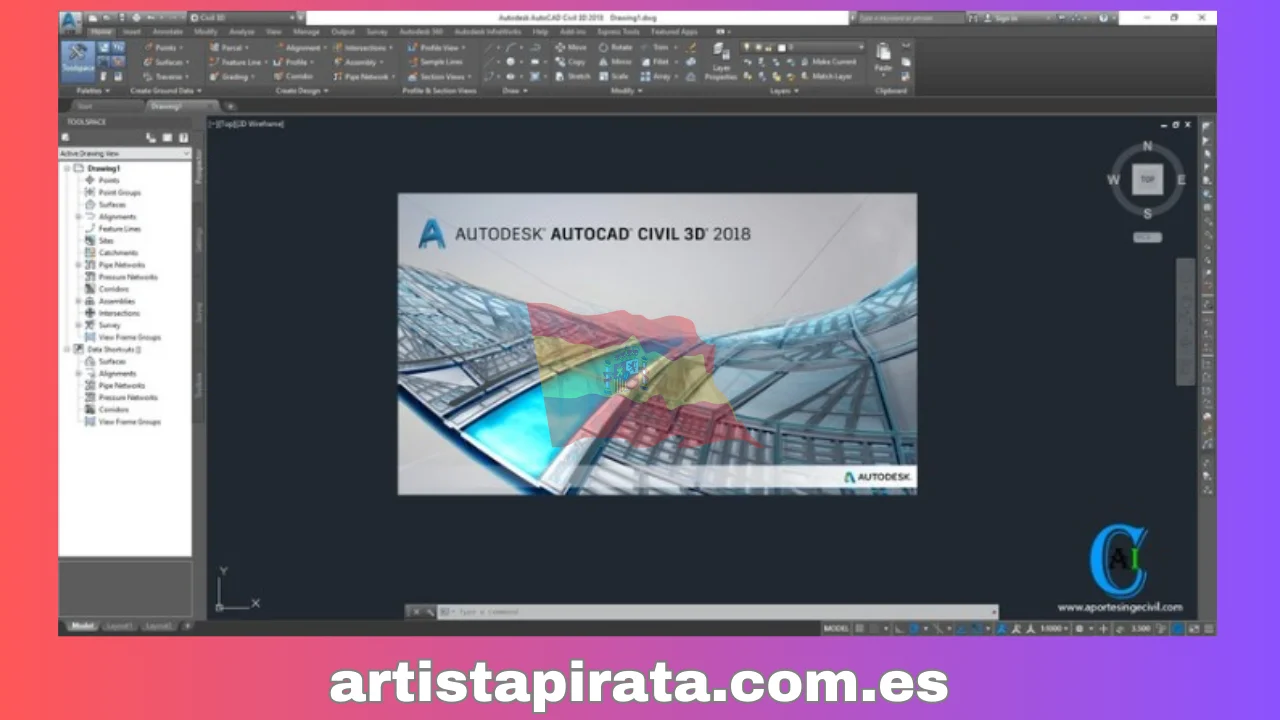Open the Parcel creation tool
Image resolution: width=1280 pixels, height=720 pixels.
tap(231, 48)
